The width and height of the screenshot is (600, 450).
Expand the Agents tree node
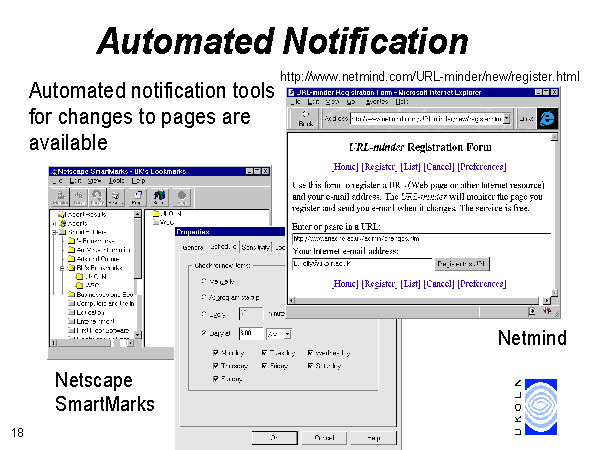[x=54, y=223]
